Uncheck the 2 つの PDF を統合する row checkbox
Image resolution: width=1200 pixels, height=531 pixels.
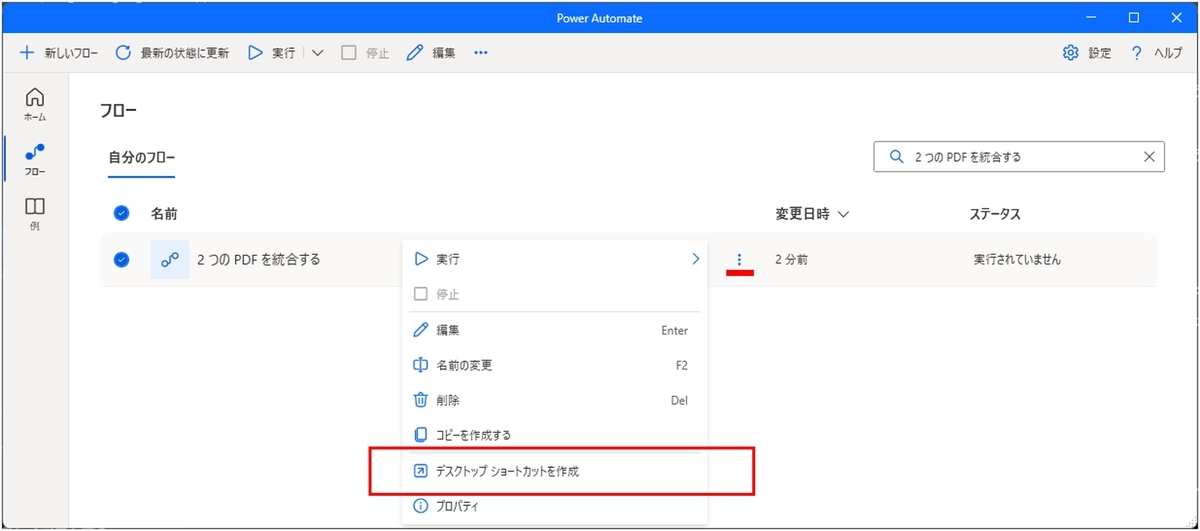pyautogui.click(x=122, y=259)
